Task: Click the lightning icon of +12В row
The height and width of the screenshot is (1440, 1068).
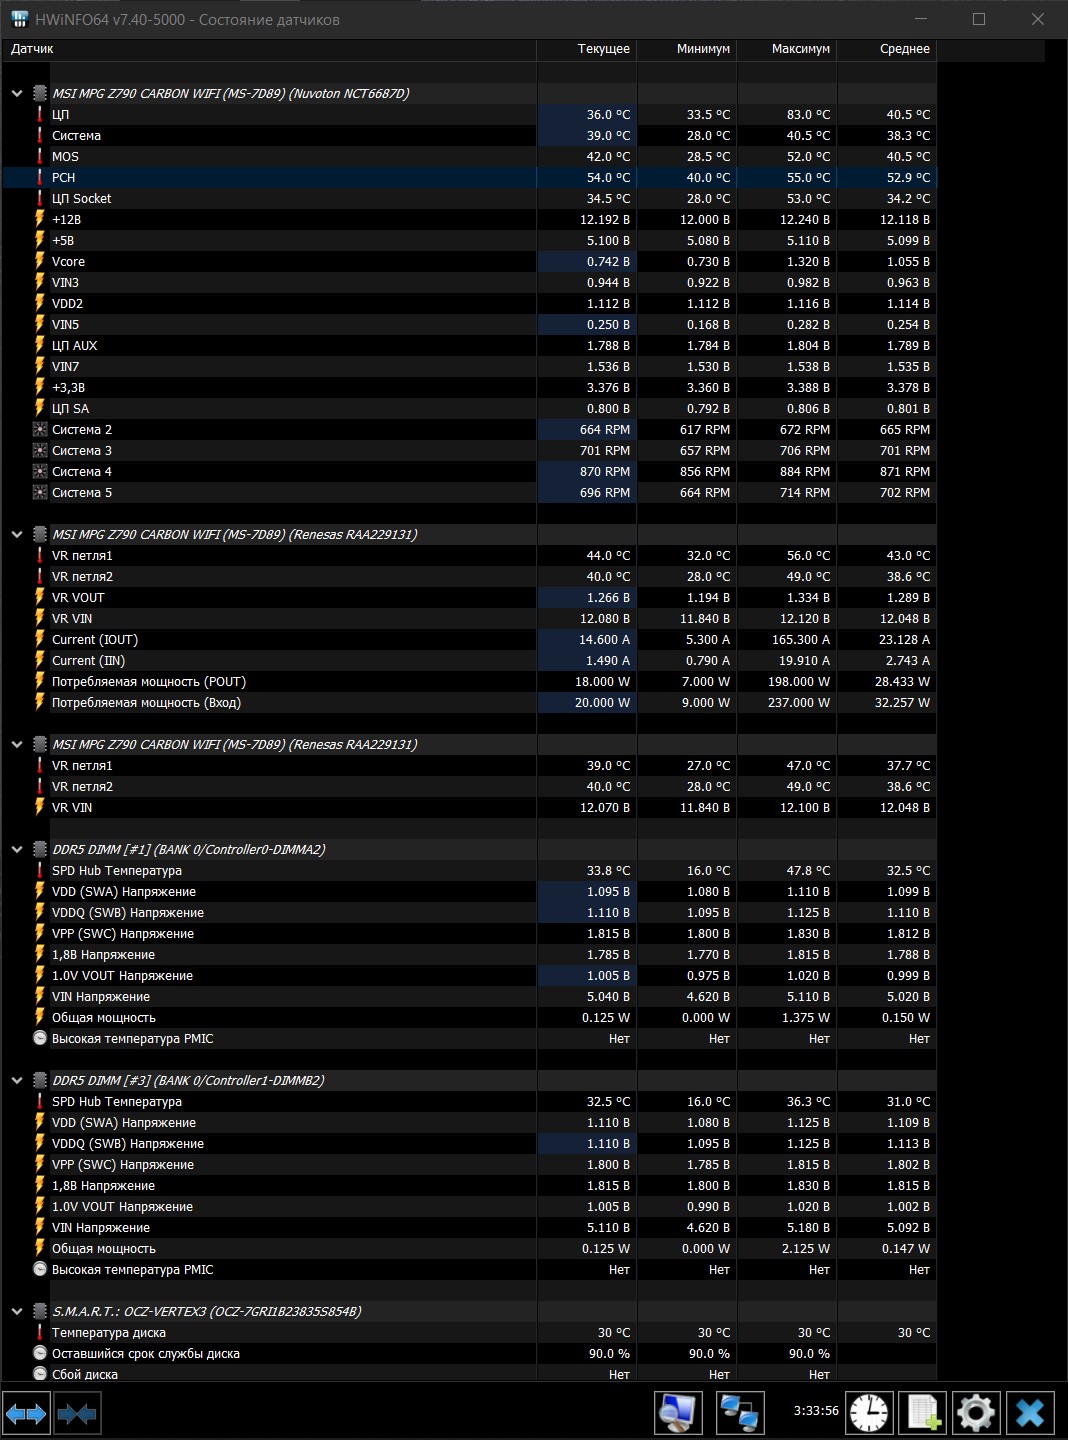Action: (x=40, y=219)
